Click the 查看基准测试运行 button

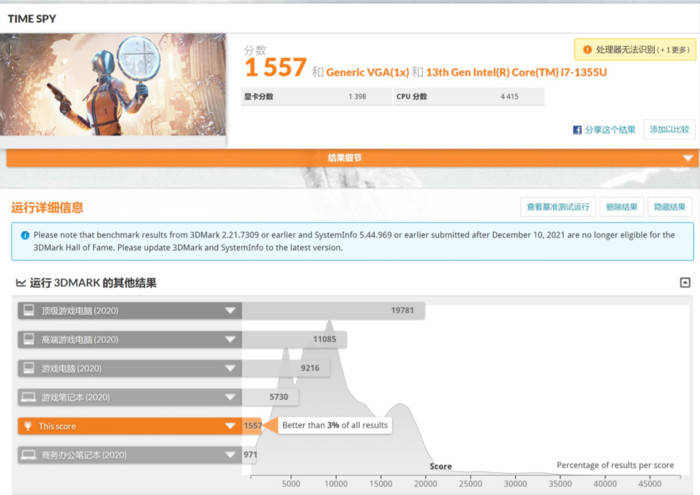point(558,207)
